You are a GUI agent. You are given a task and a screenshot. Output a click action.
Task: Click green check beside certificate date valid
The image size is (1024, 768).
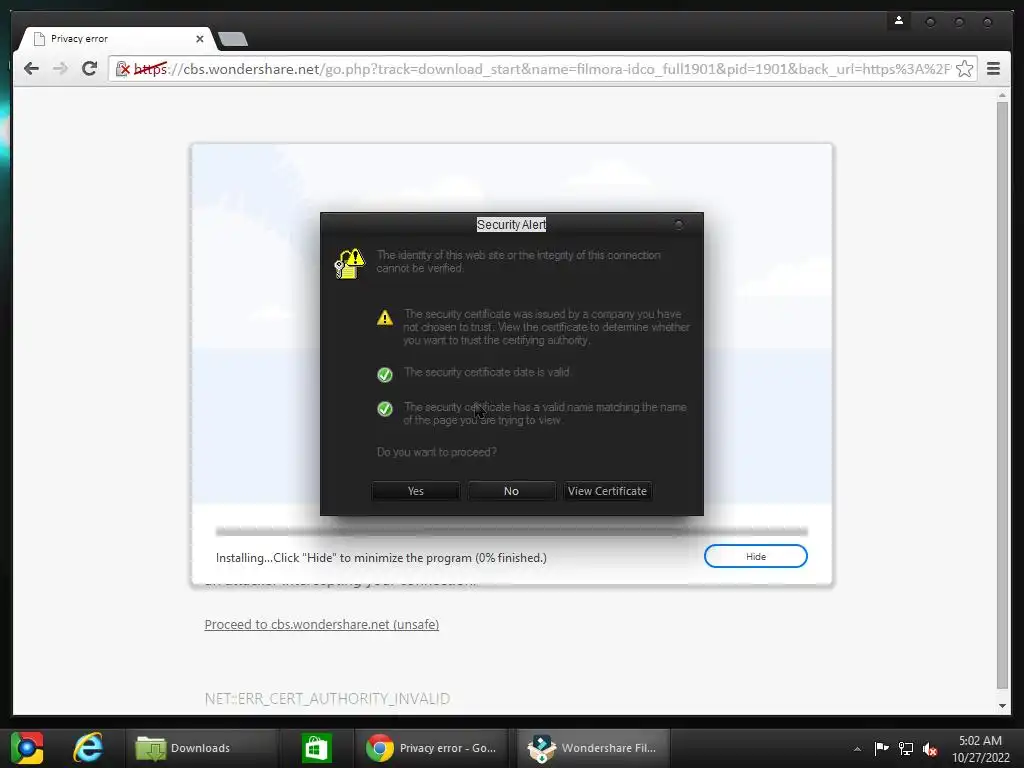pos(385,374)
